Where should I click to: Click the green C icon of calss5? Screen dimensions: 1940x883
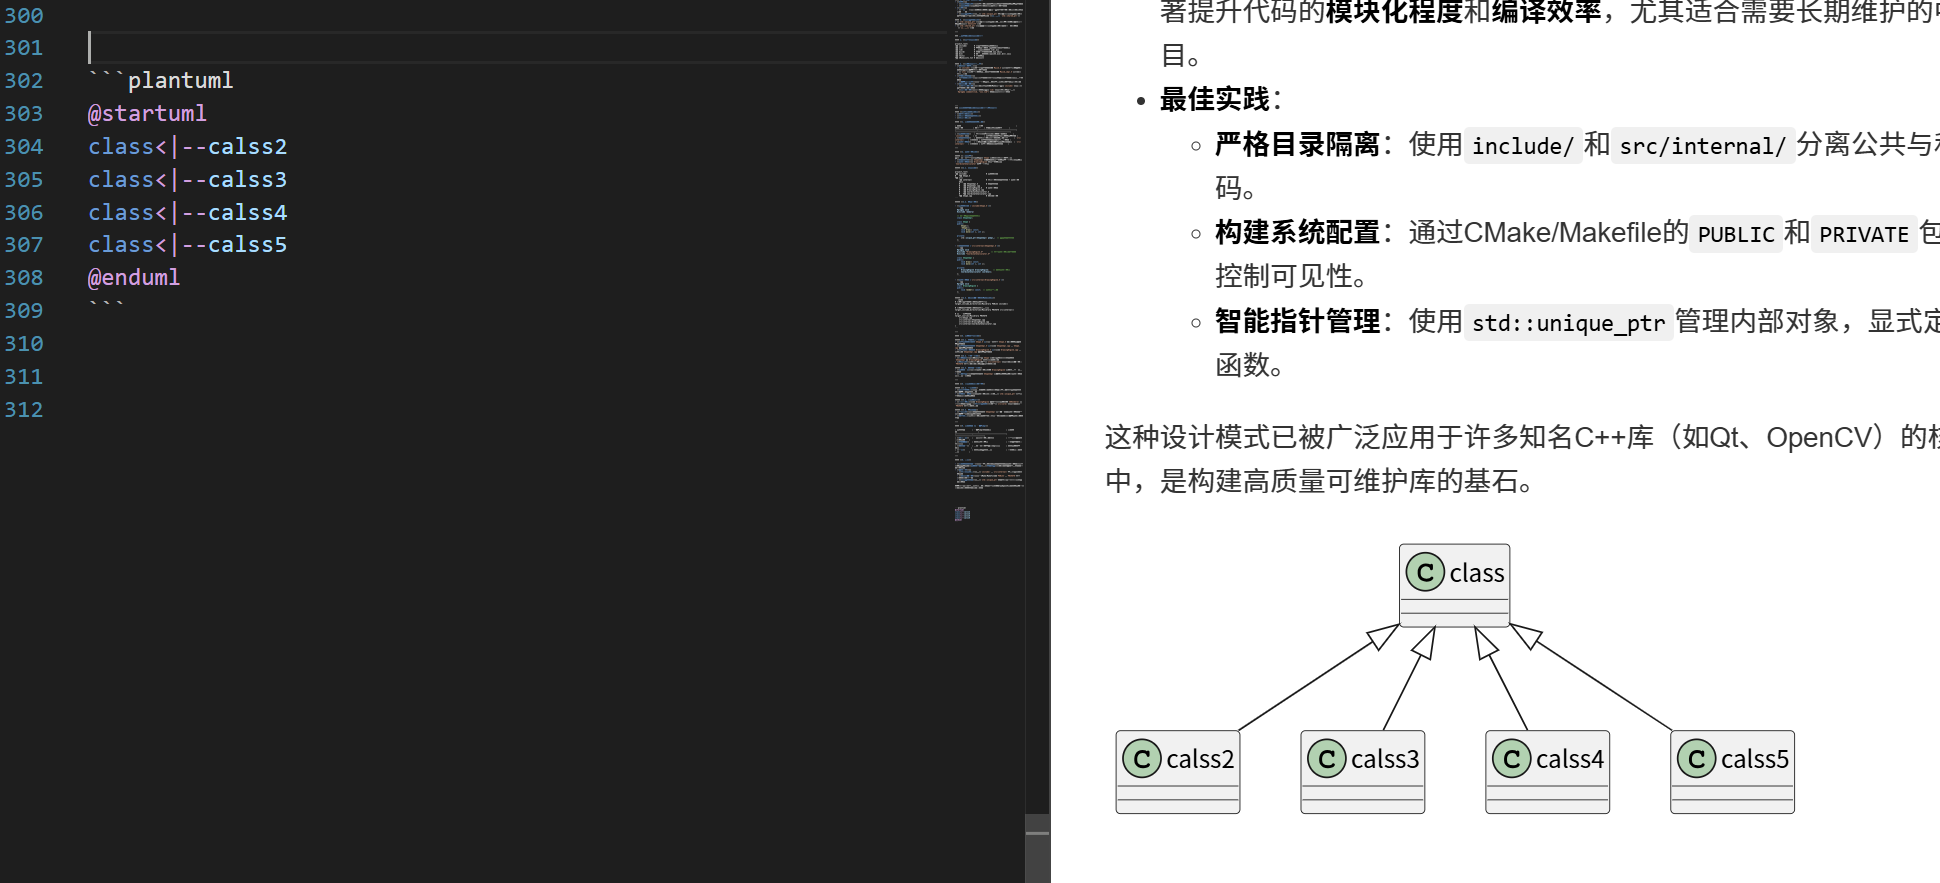[x=1697, y=759]
